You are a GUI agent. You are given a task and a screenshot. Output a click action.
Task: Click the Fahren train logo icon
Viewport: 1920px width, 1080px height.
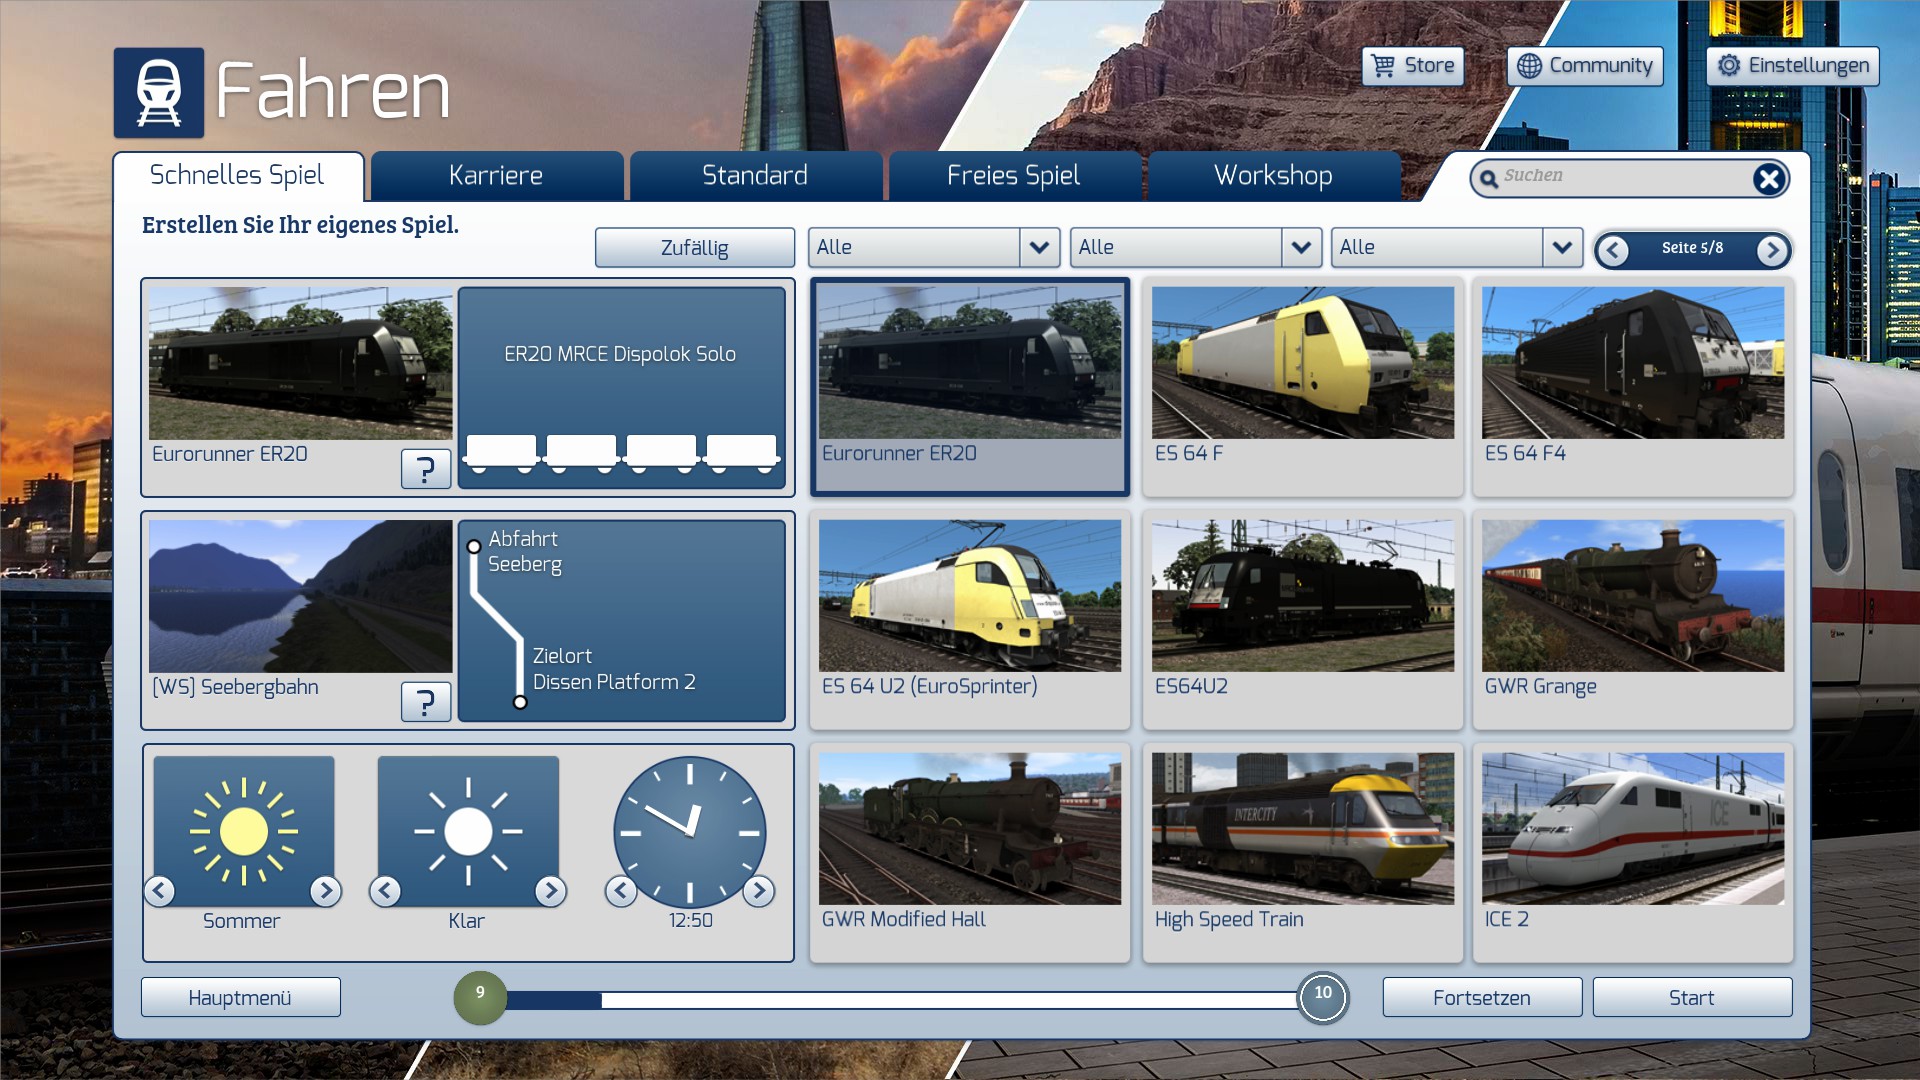158,92
